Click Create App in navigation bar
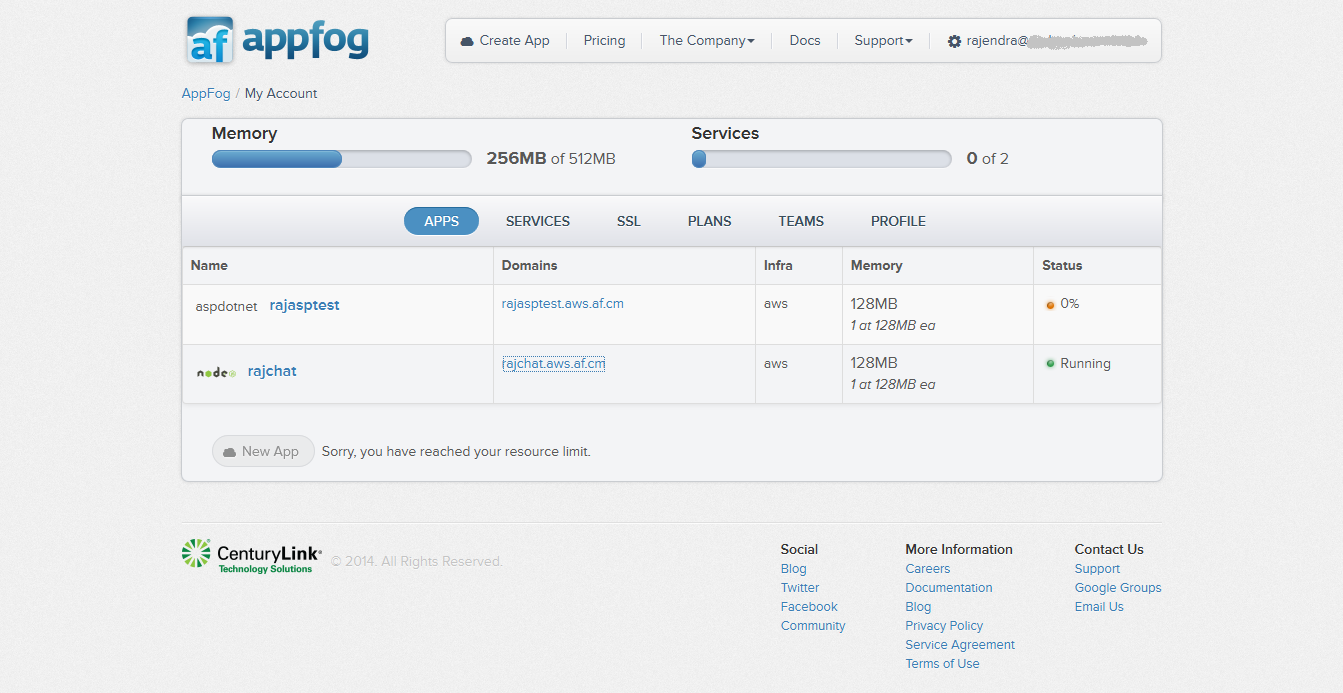Screen dimensions: 1343x693 tap(505, 41)
